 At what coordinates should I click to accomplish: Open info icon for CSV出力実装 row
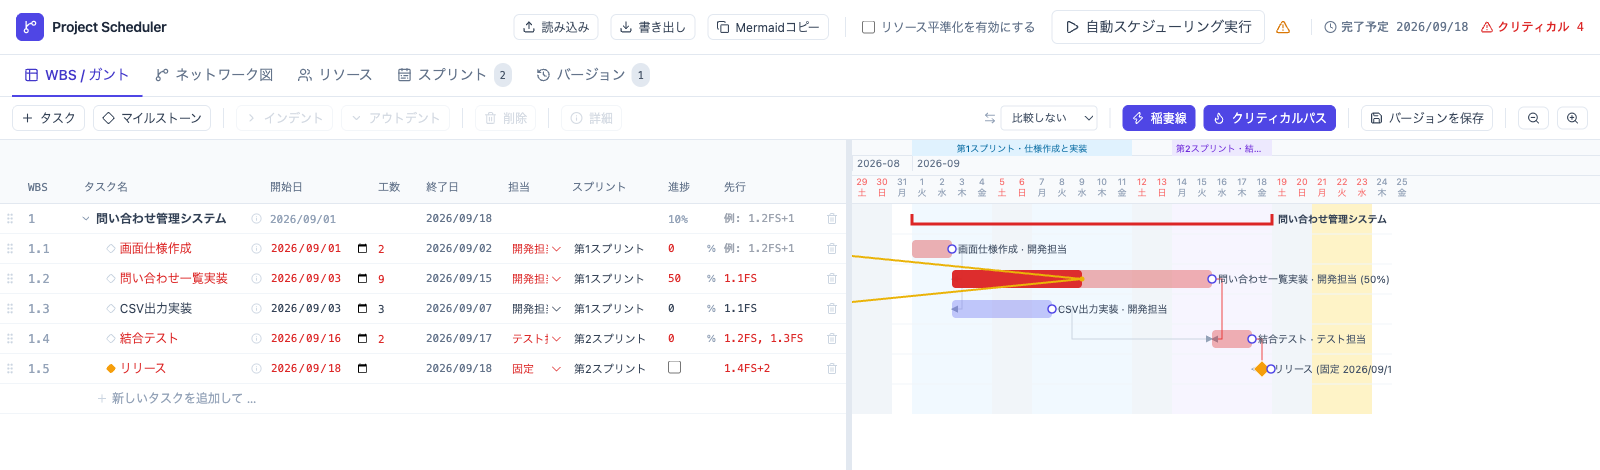tap(256, 309)
